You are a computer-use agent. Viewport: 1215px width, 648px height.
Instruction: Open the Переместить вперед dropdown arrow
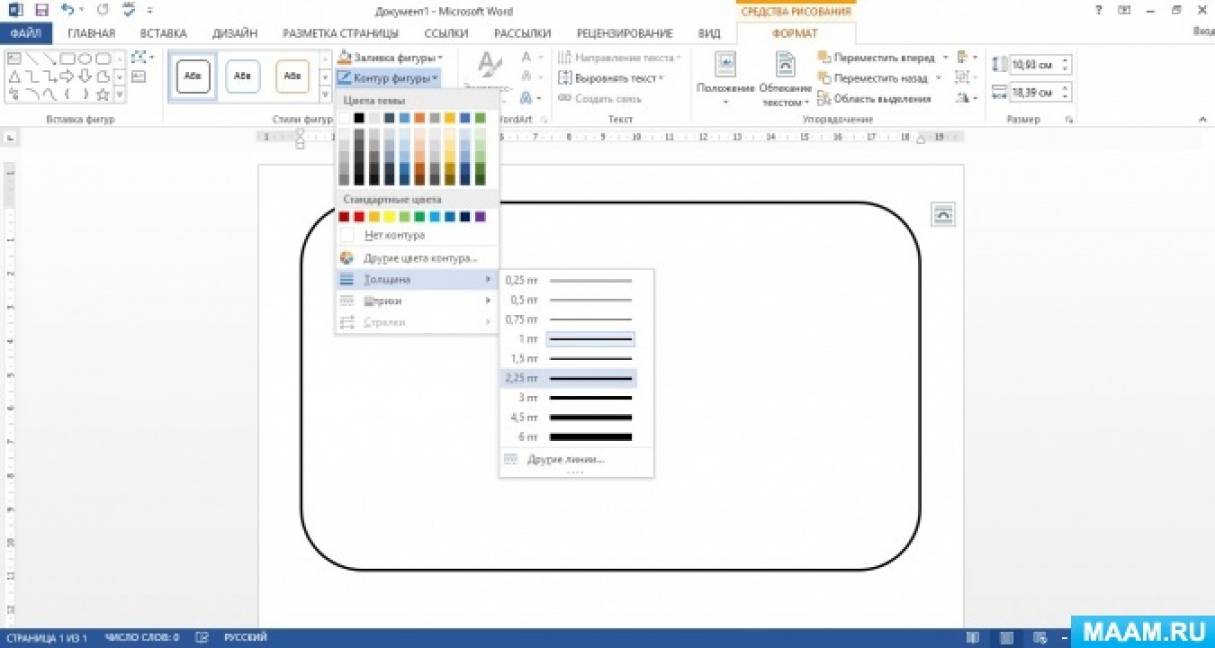(945, 58)
